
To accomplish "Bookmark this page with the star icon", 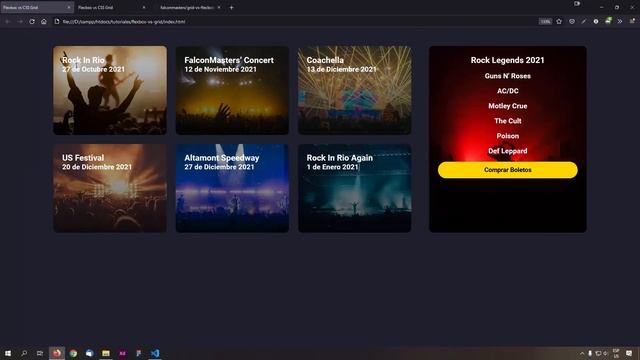I will pyautogui.click(x=559, y=21).
